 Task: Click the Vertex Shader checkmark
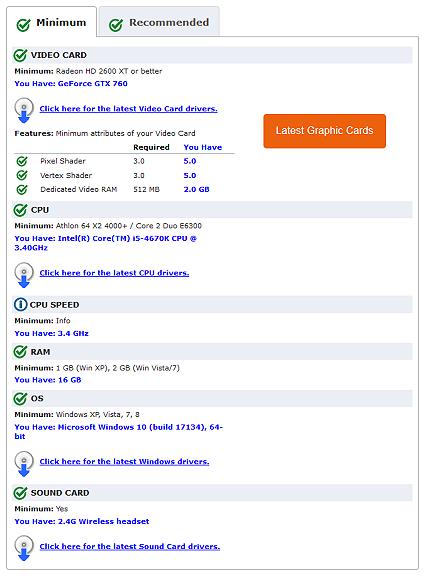[22, 175]
